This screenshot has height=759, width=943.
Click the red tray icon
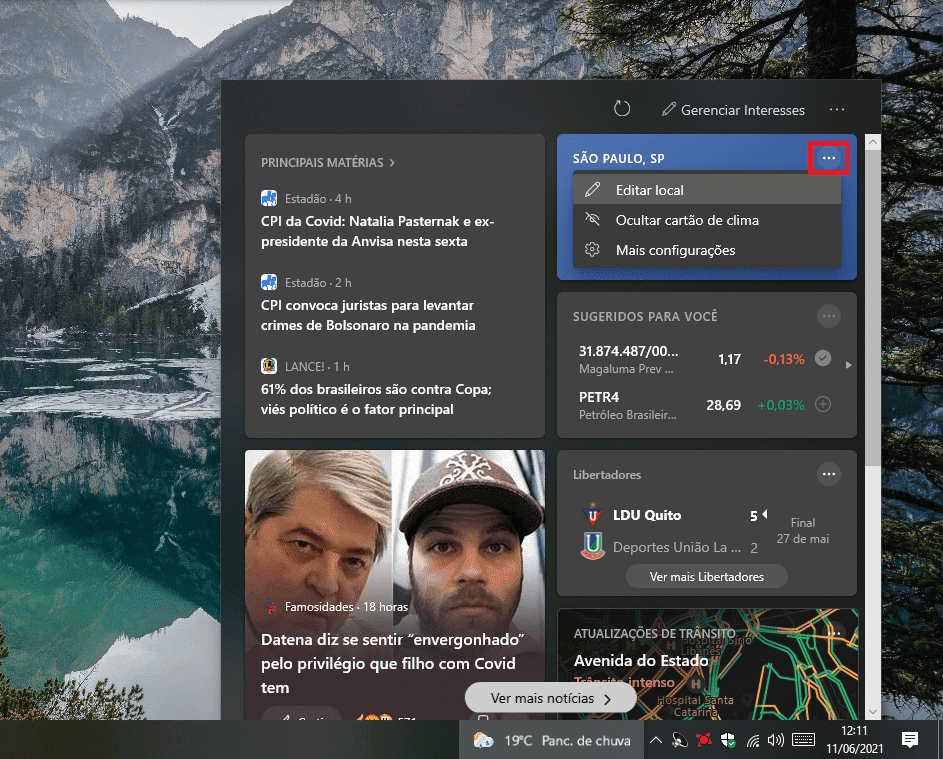pos(704,740)
